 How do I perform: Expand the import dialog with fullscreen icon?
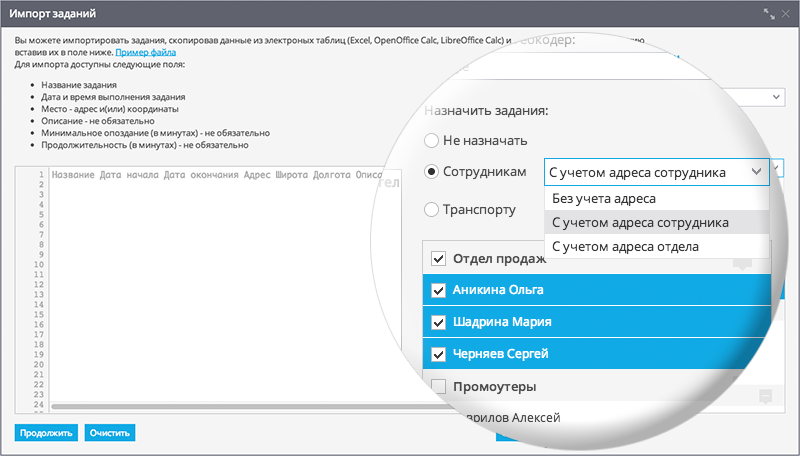(x=769, y=14)
